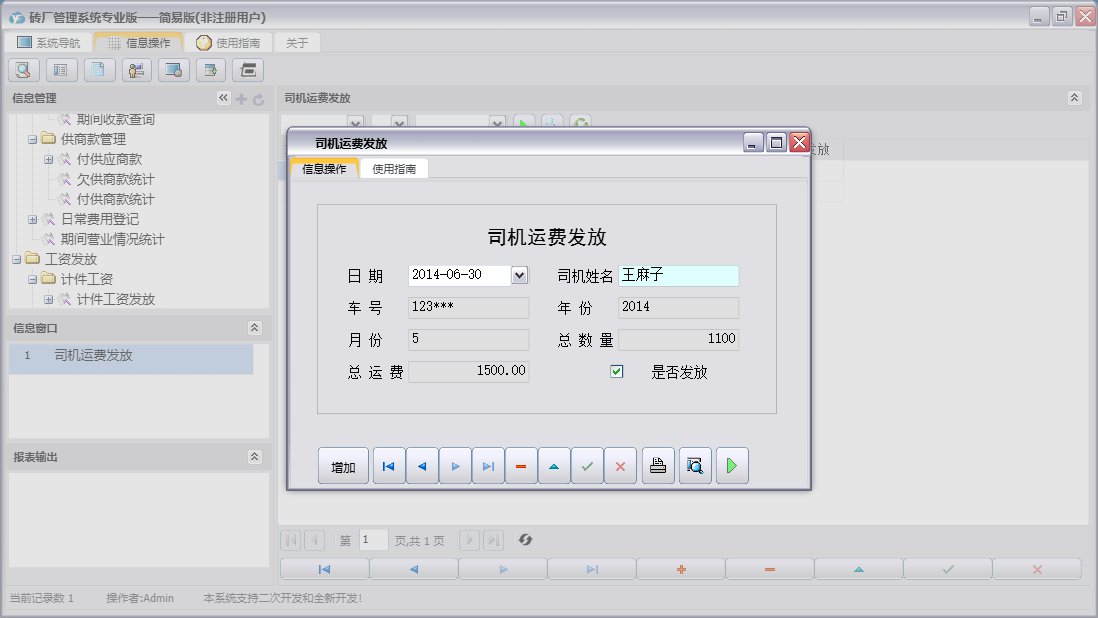1098x618 pixels.
Task: Click the magnifier search icon in the main toolbar
Action: click(24, 70)
